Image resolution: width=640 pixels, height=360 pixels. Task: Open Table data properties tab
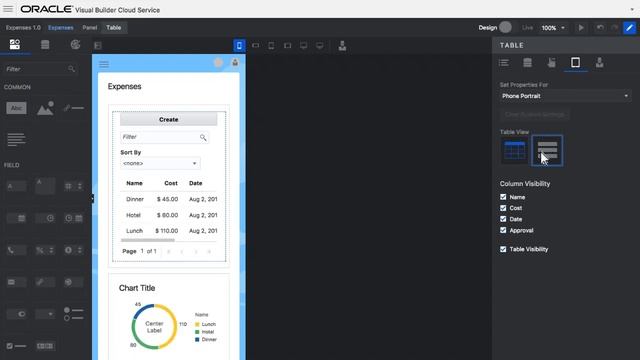[527, 62]
